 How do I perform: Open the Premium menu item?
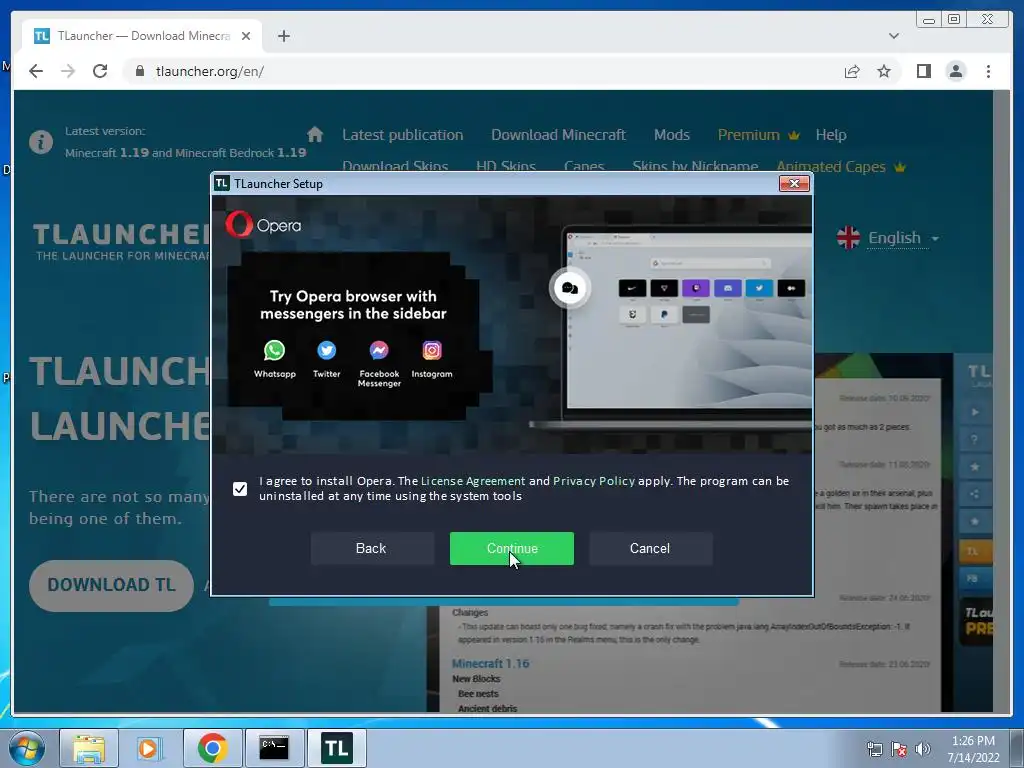coord(758,135)
